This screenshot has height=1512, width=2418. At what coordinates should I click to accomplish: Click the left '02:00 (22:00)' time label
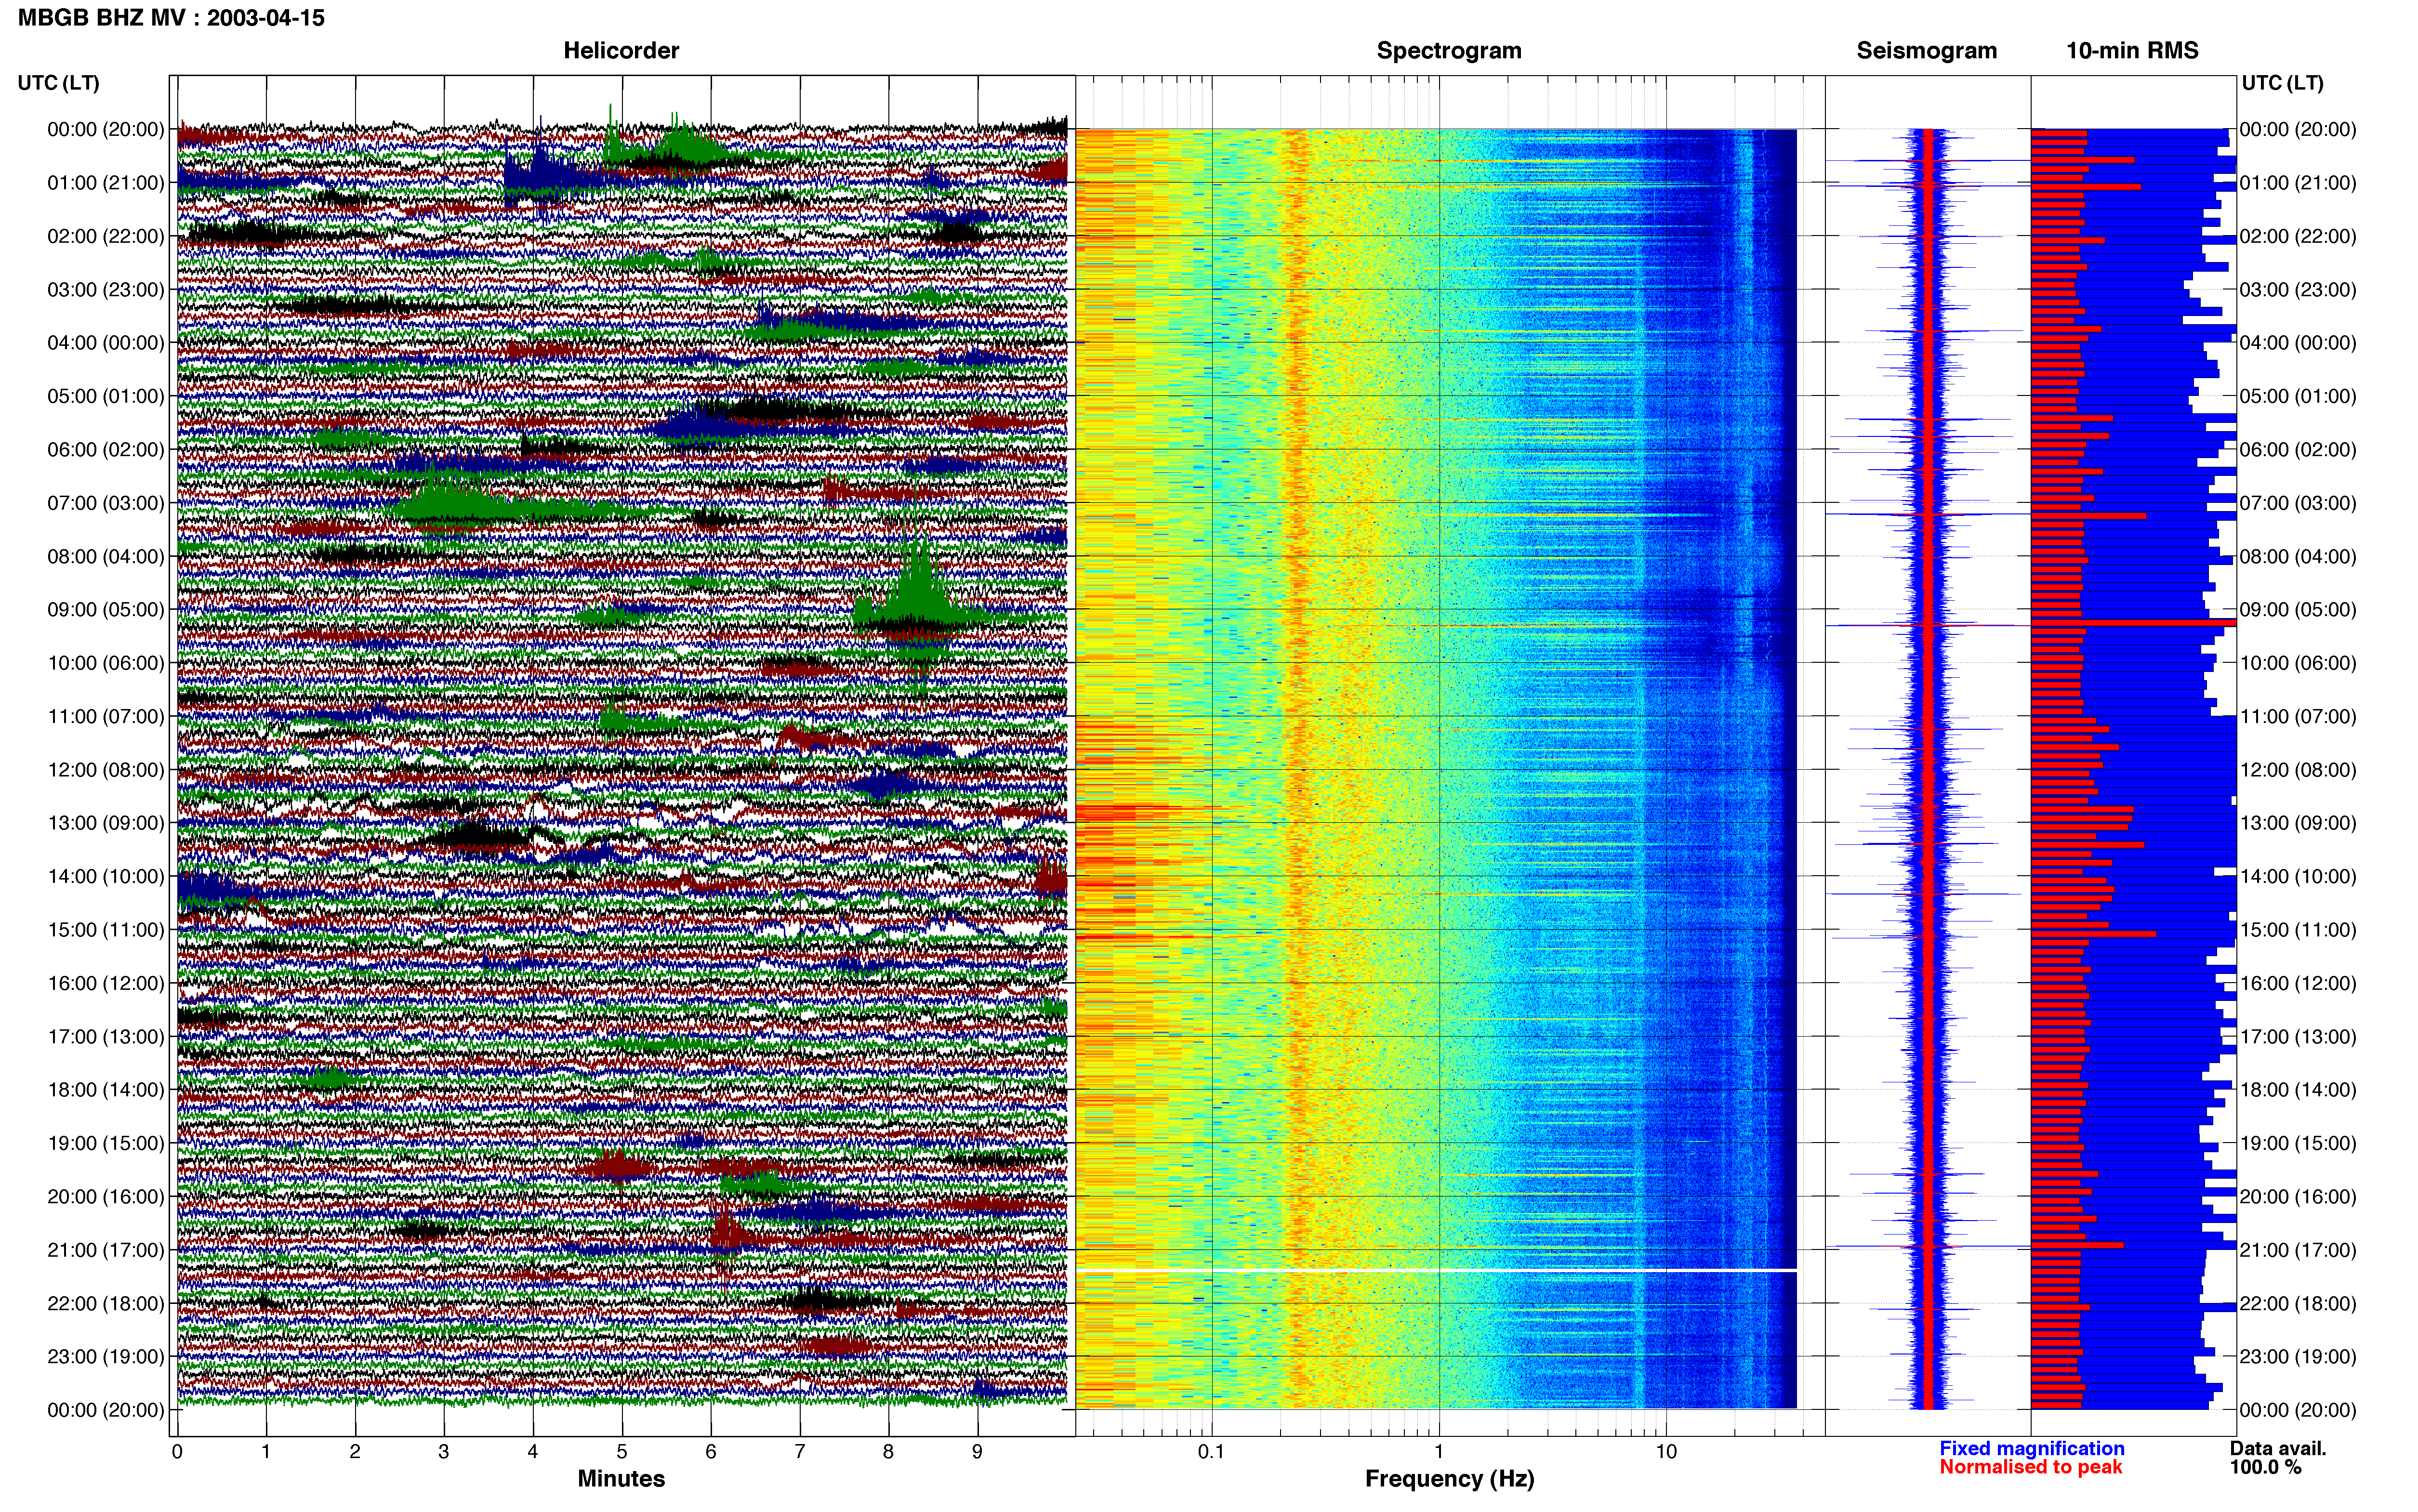pos(106,236)
